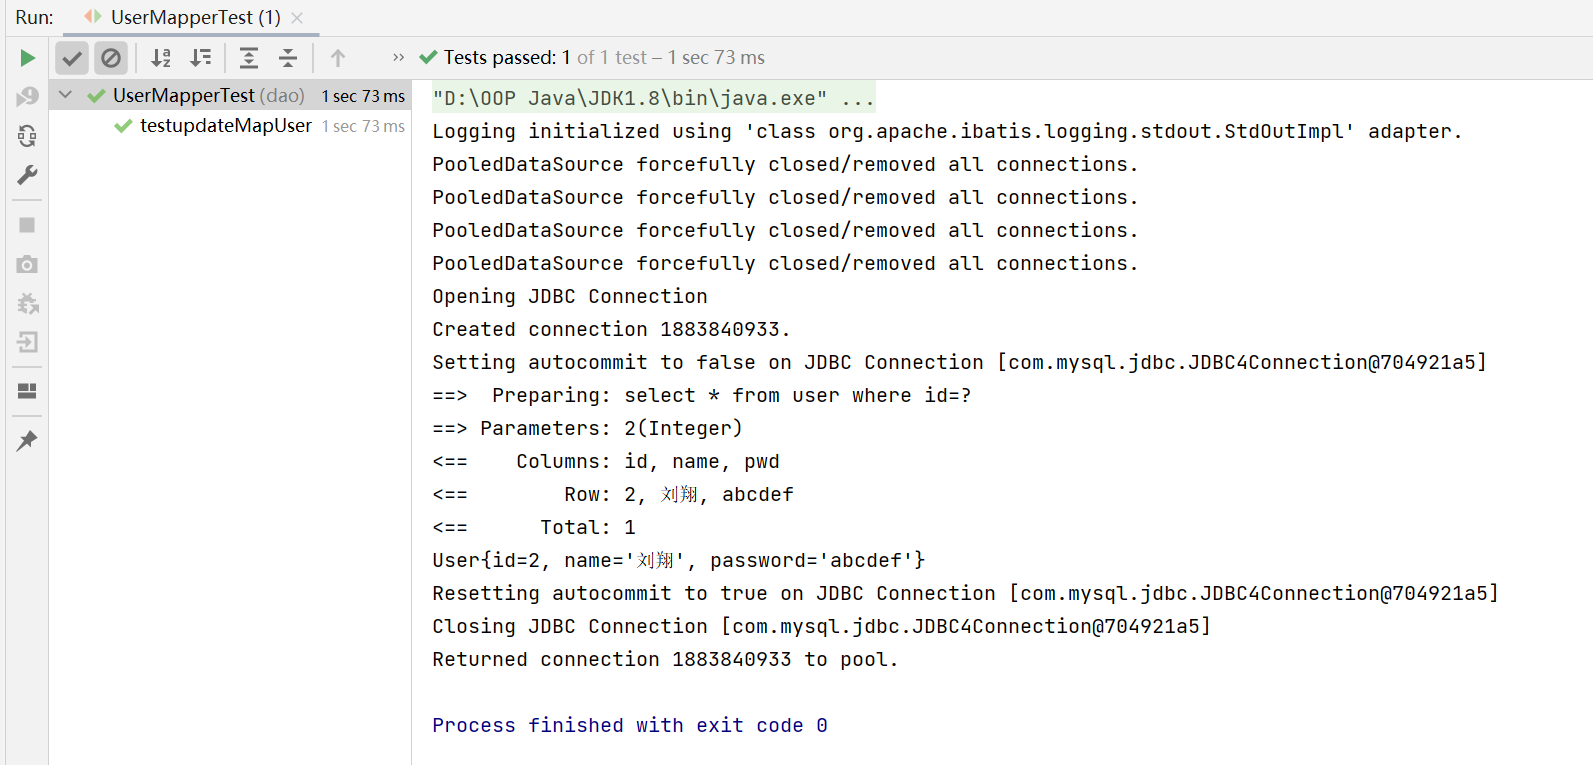Toggle auto-test rerun icon

pyautogui.click(x=27, y=136)
